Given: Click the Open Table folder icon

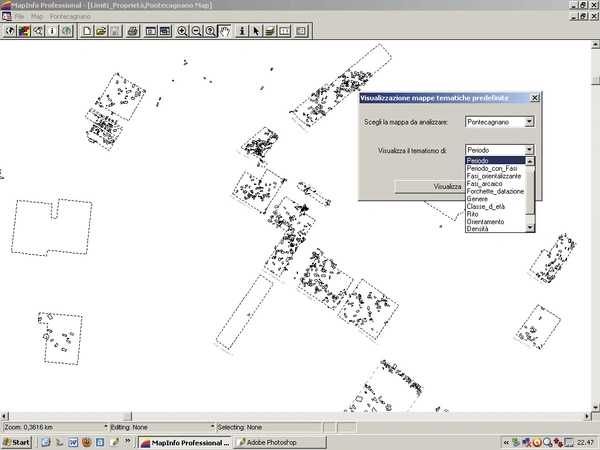Looking at the screenshot, I should pyautogui.click(x=102, y=31).
